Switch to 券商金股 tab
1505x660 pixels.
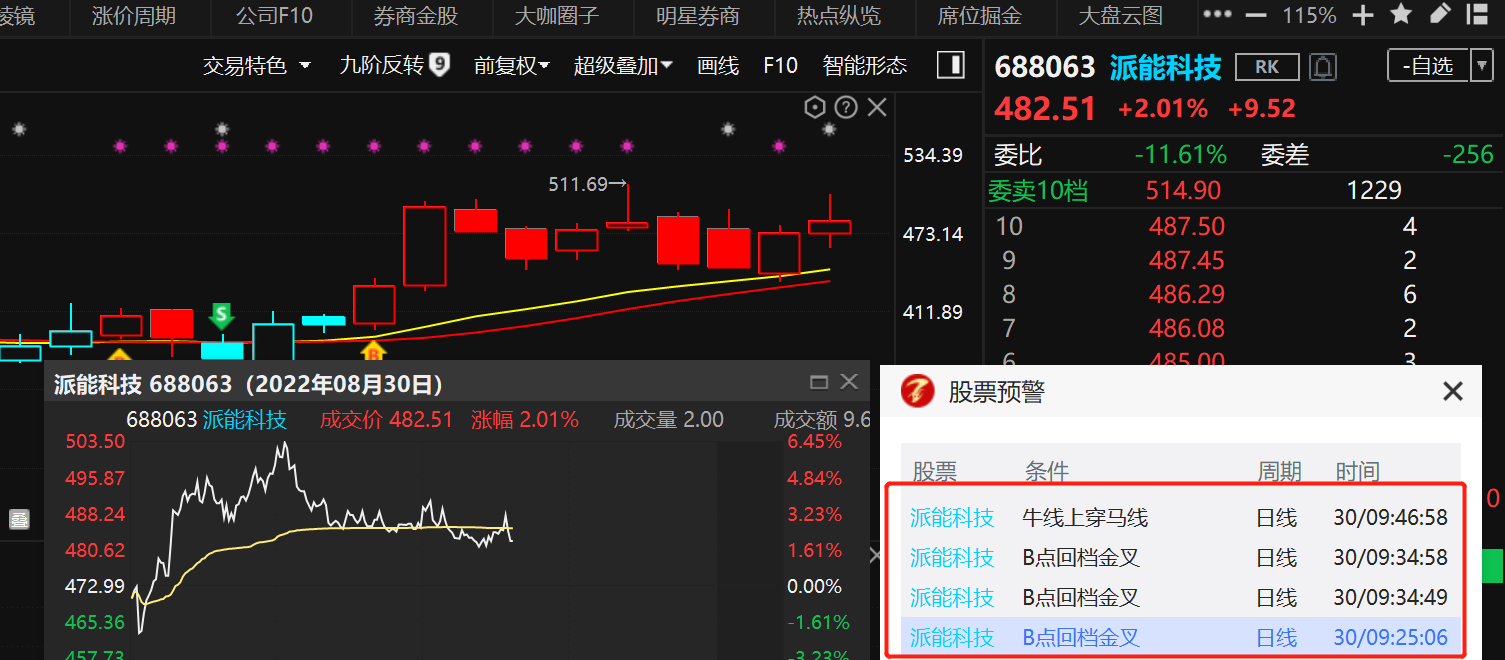pyautogui.click(x=416, y=15)
